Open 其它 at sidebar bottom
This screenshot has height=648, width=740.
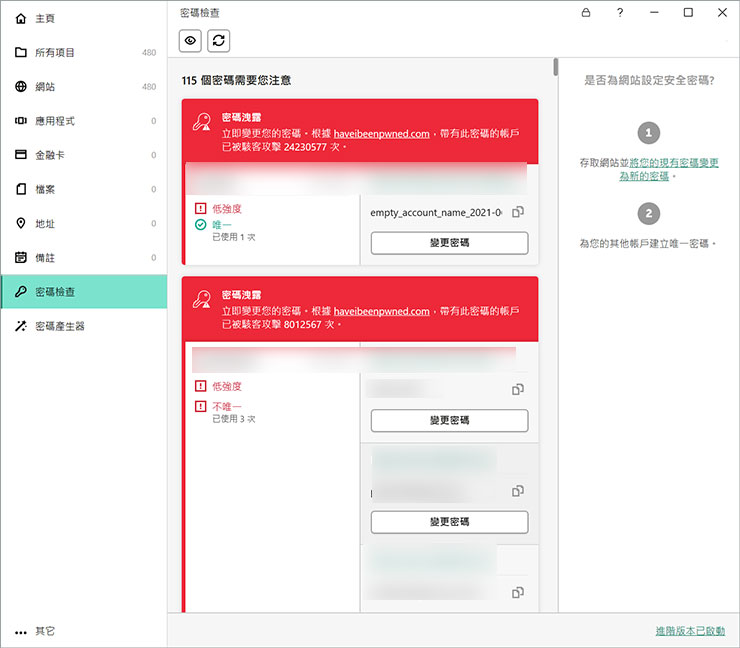(84, 631)
